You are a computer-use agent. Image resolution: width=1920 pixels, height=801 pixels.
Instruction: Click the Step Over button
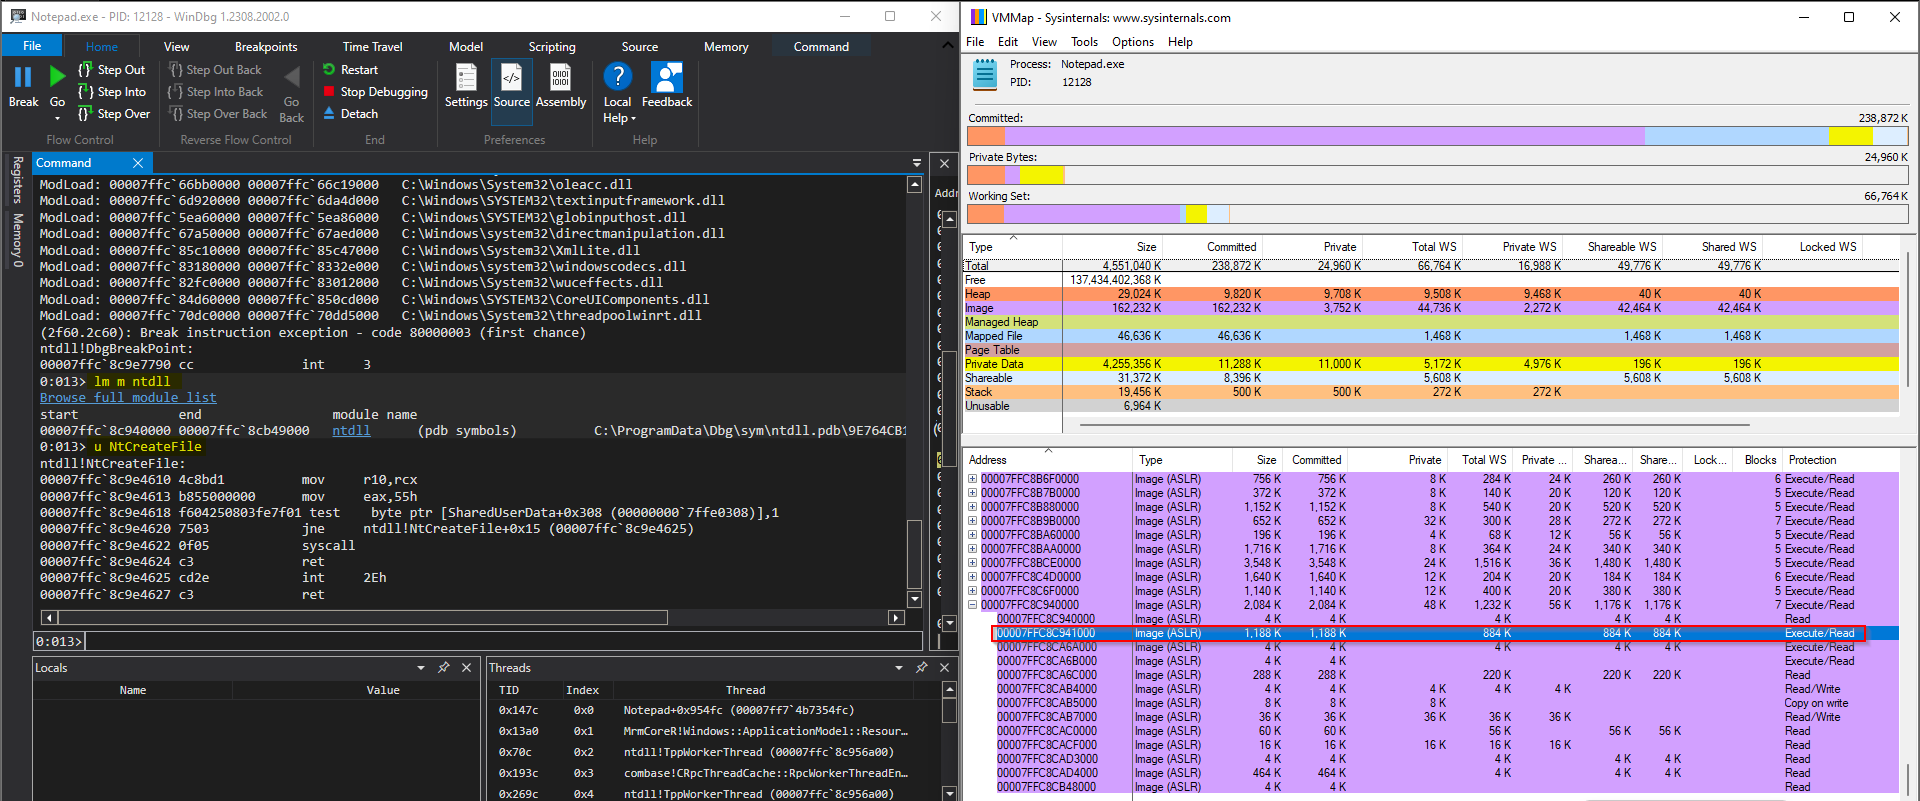(x=114, y=114)
